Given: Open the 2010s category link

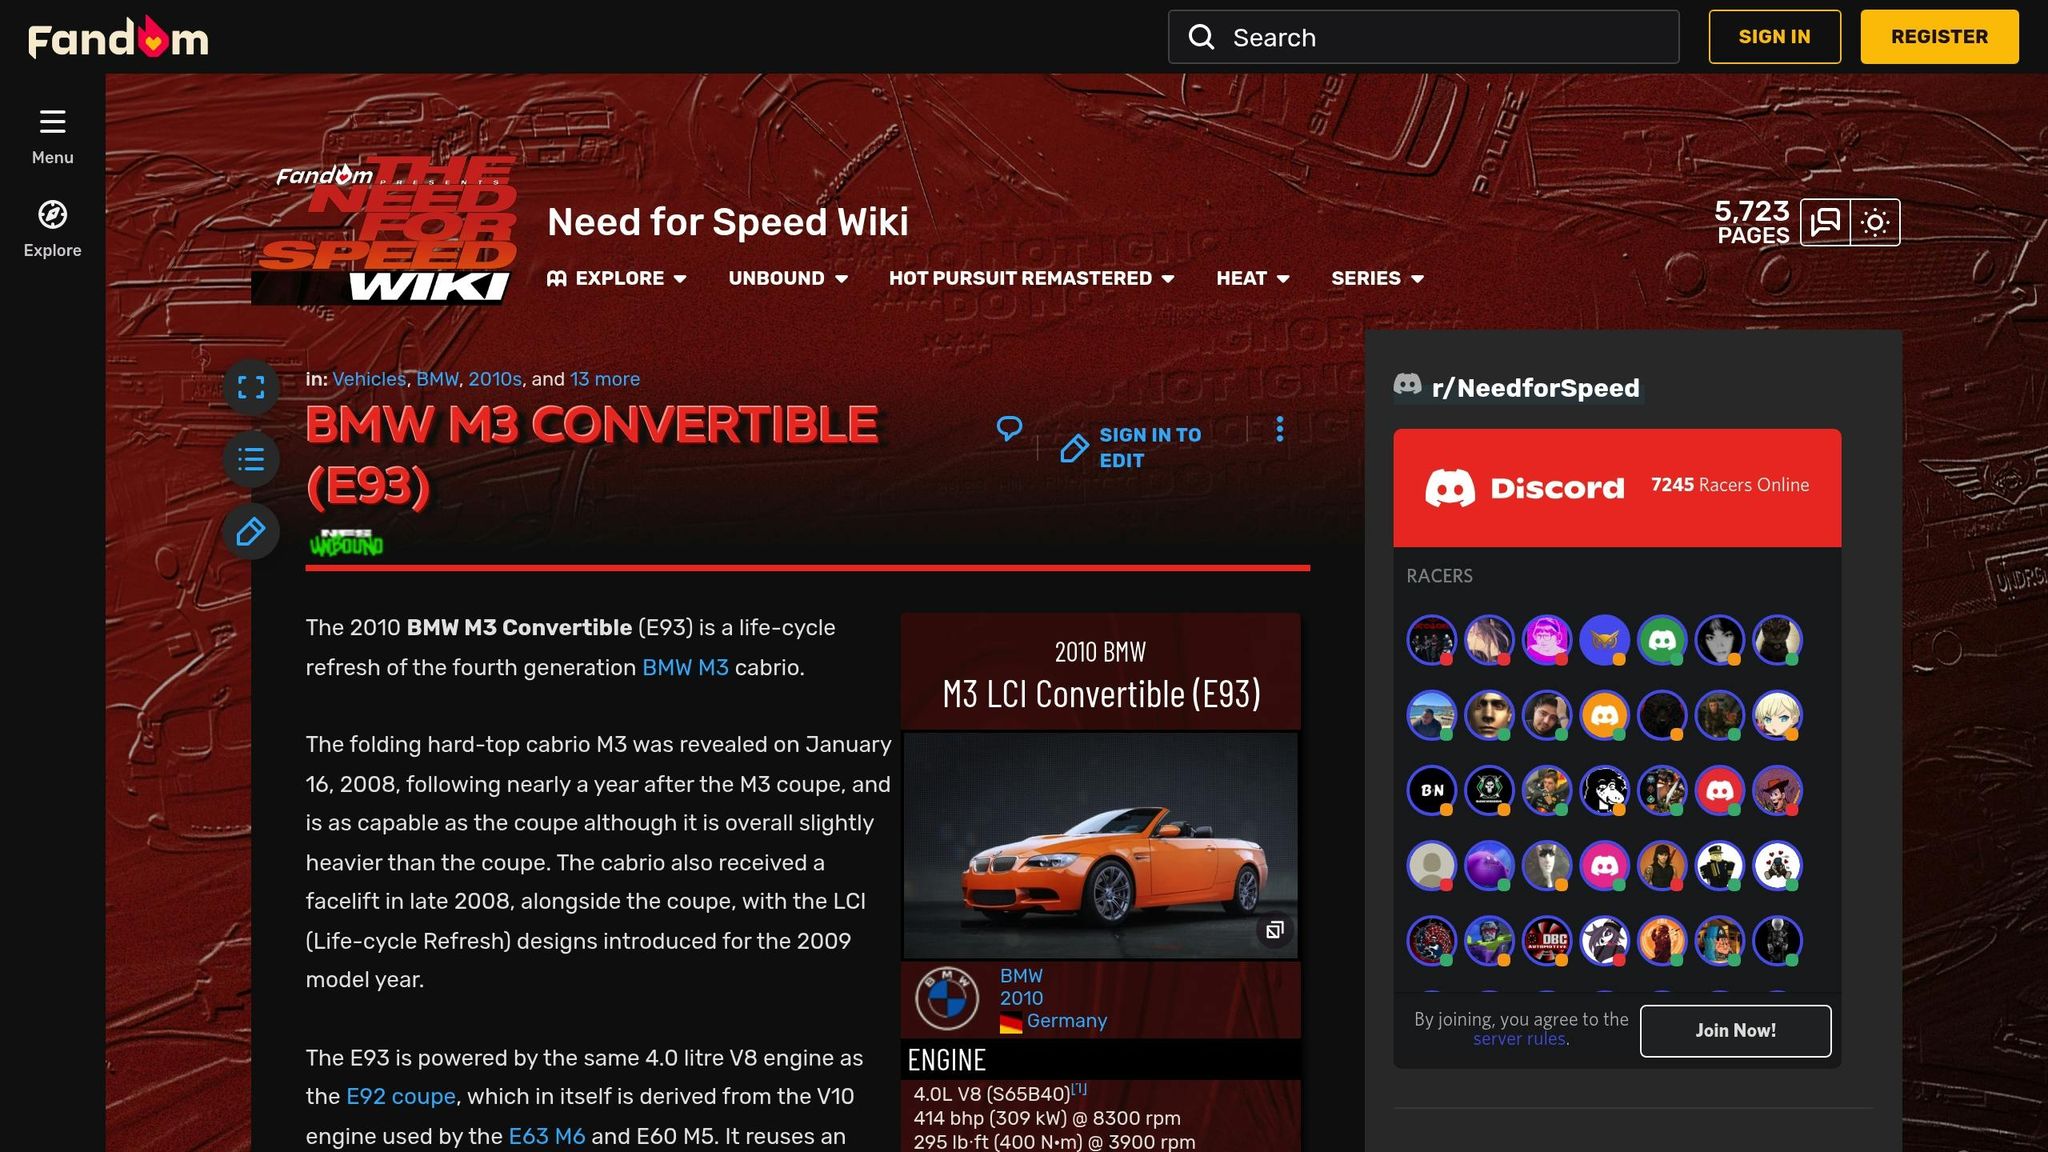Looking at the screenshot, I should [x=495, y=379].
